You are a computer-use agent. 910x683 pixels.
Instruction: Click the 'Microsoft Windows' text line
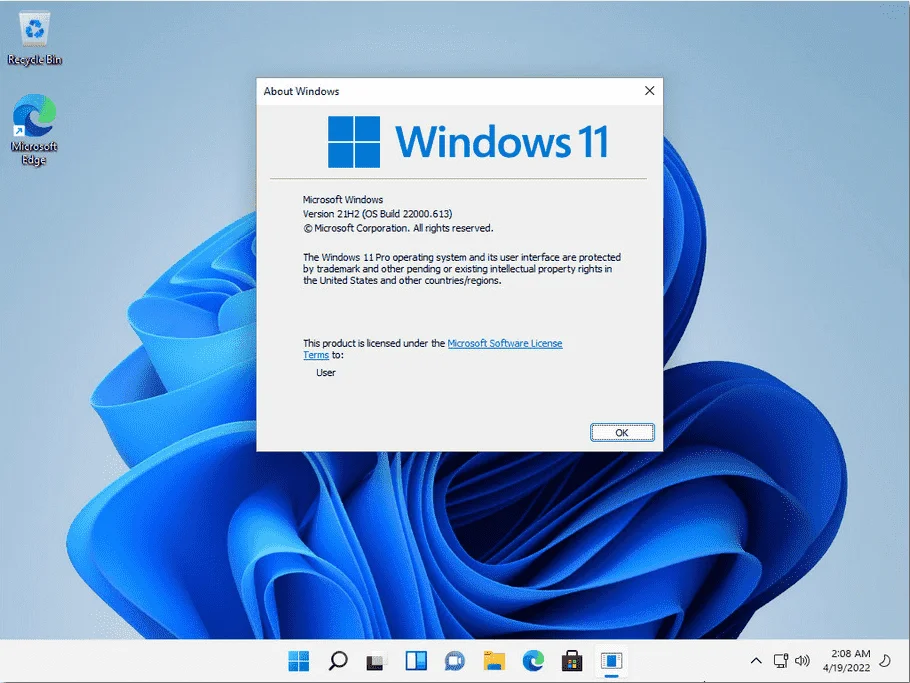[343, 200]
